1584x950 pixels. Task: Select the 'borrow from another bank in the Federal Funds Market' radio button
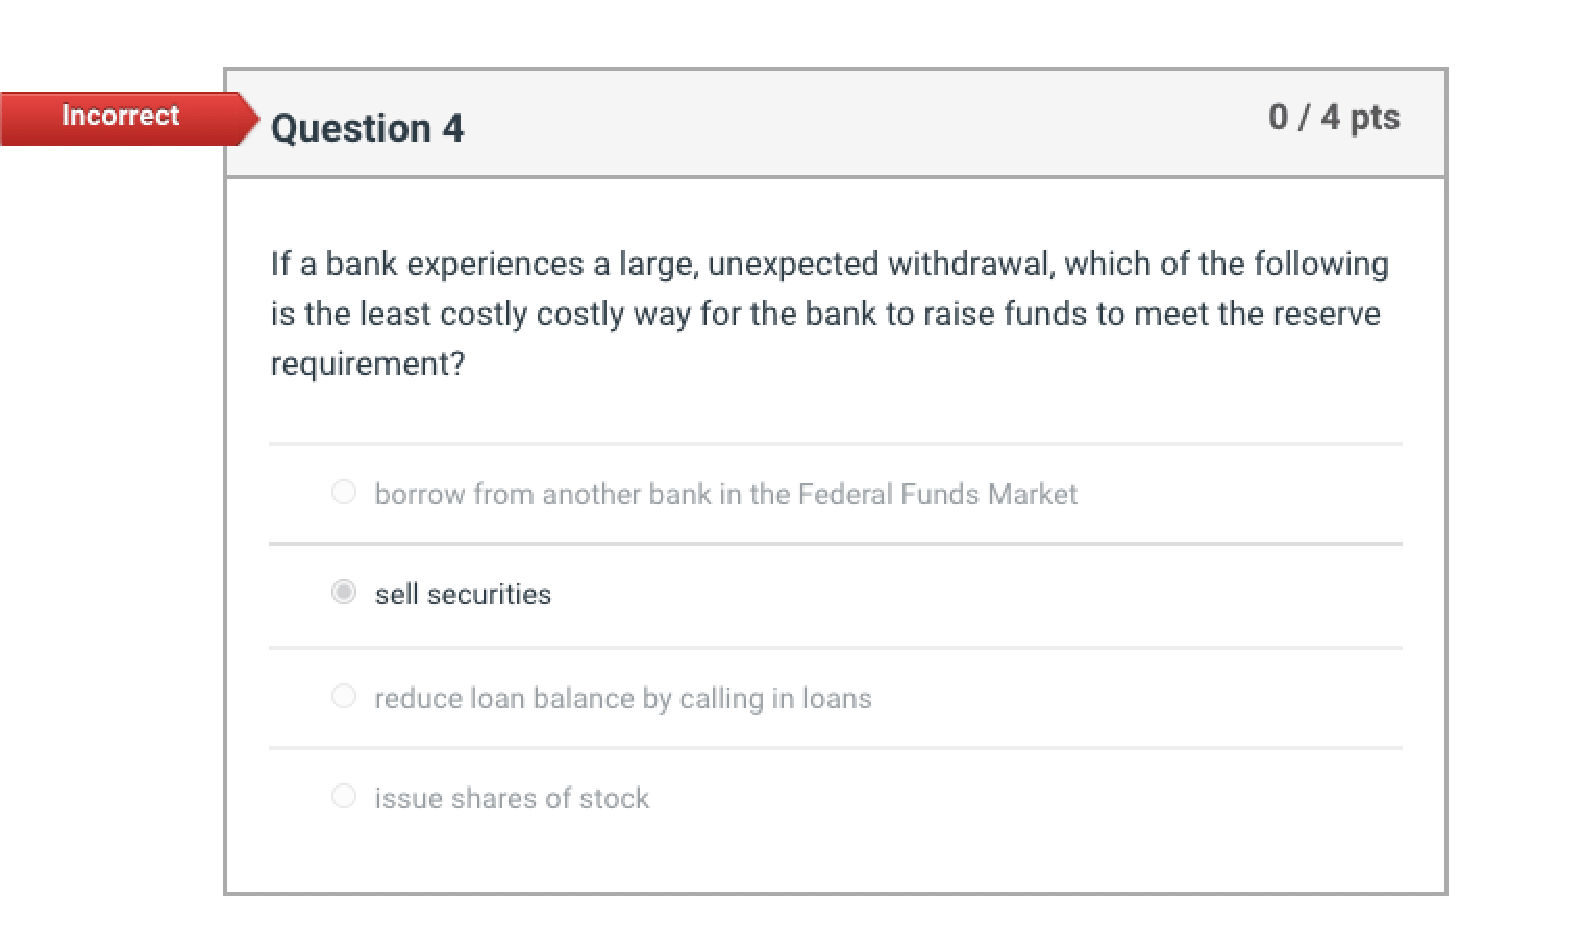pos(344,491)
